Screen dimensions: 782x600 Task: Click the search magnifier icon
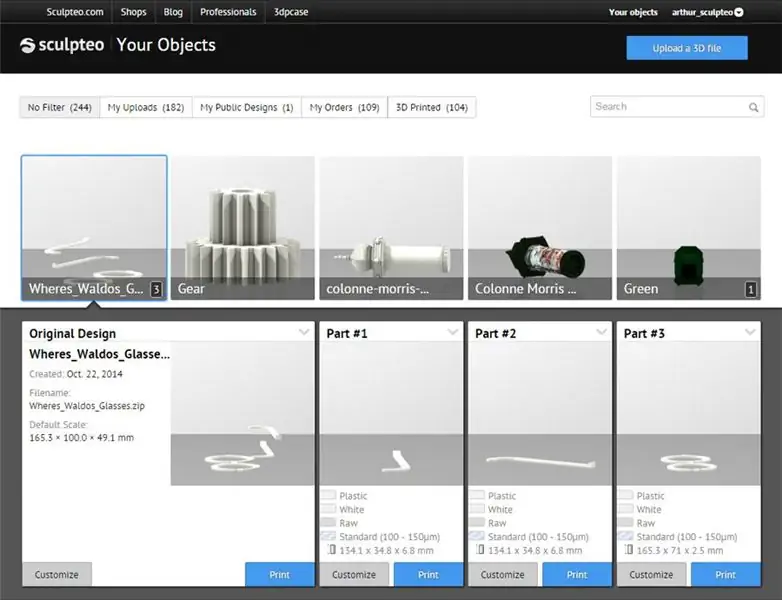(754, 107)
